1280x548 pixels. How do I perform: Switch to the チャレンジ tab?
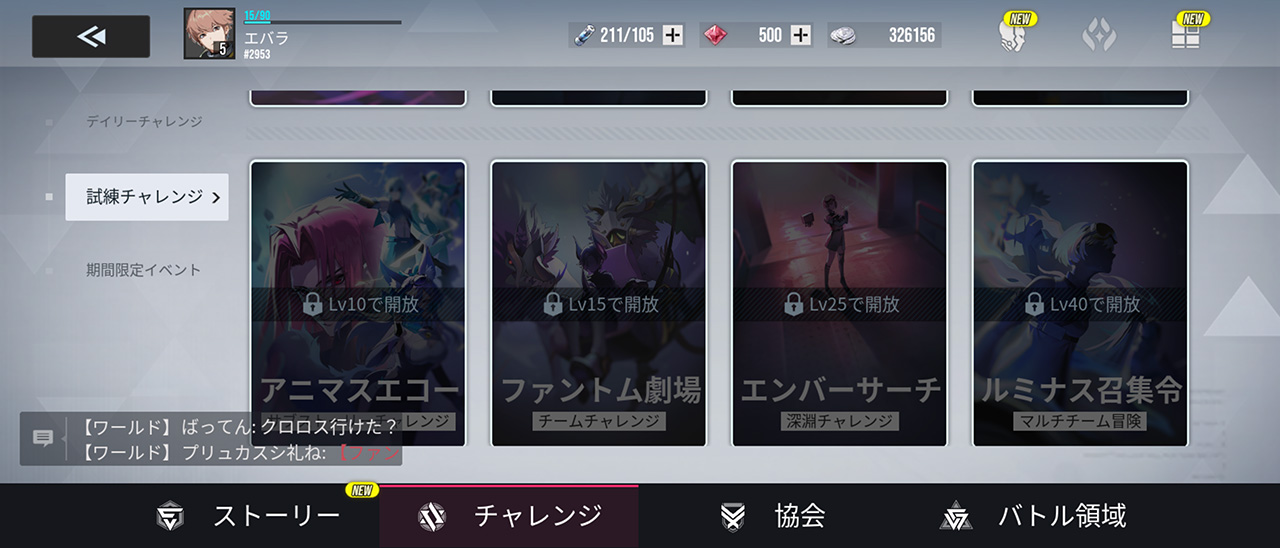coord(509,516)
